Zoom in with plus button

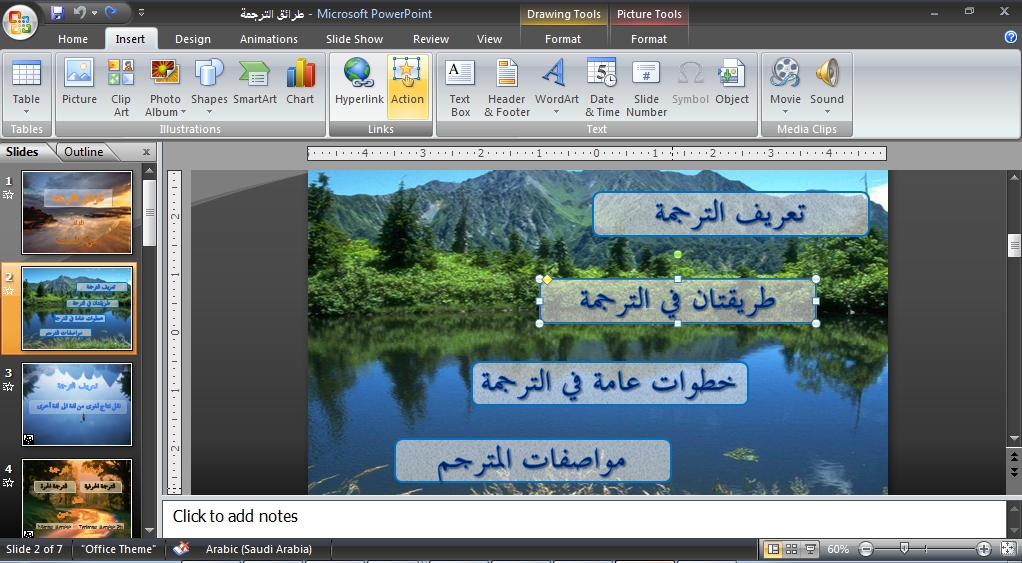tap(984, 549)
